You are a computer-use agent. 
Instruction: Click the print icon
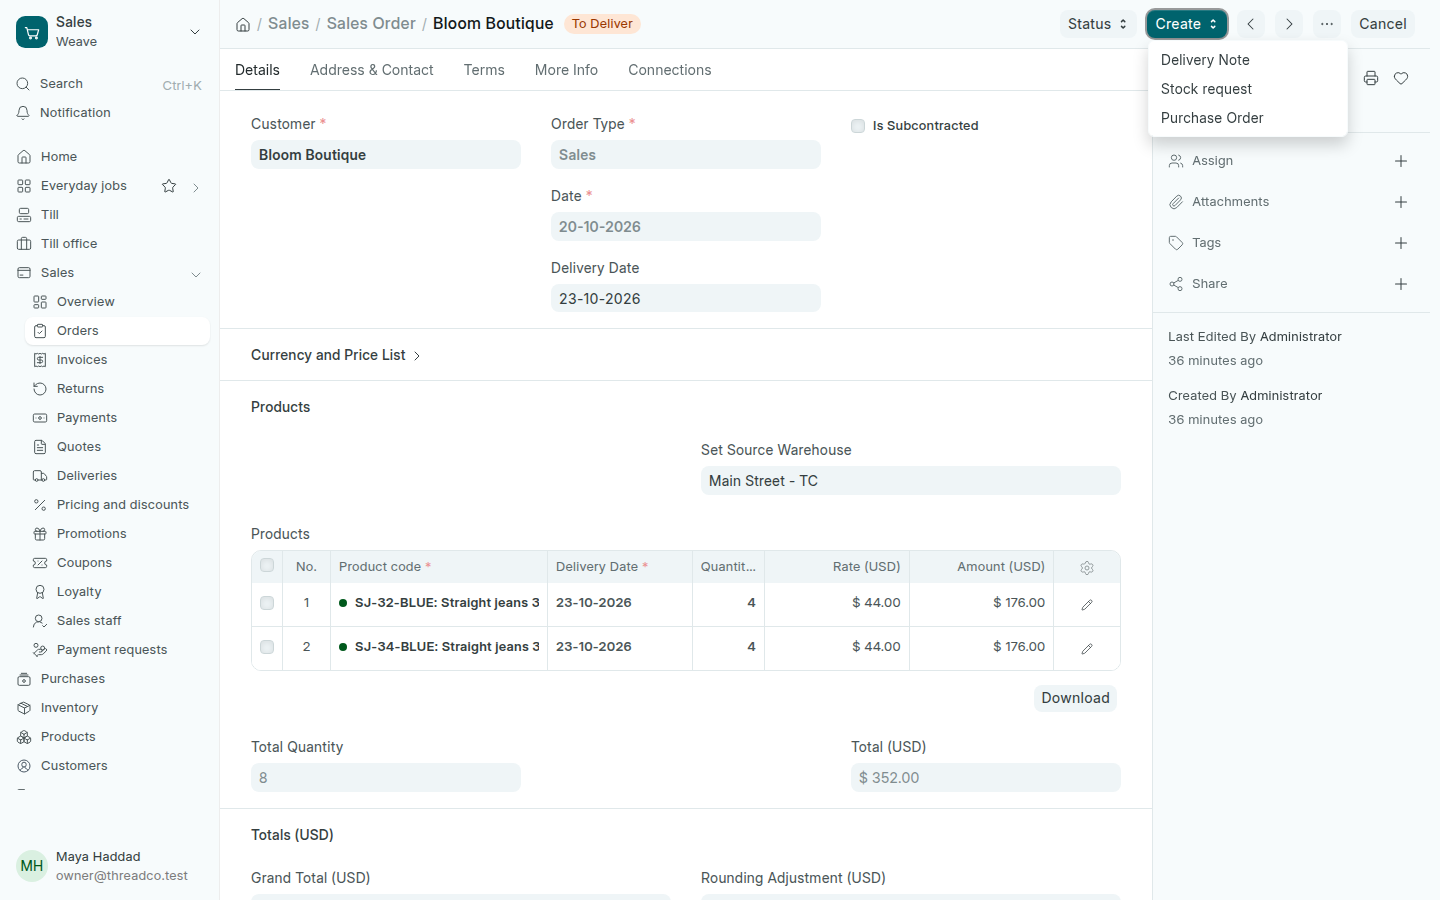(1371, 78)
